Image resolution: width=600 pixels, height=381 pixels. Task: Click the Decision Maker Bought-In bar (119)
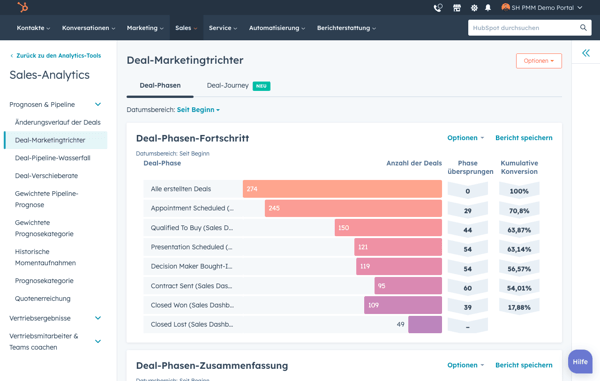point(399,266)
